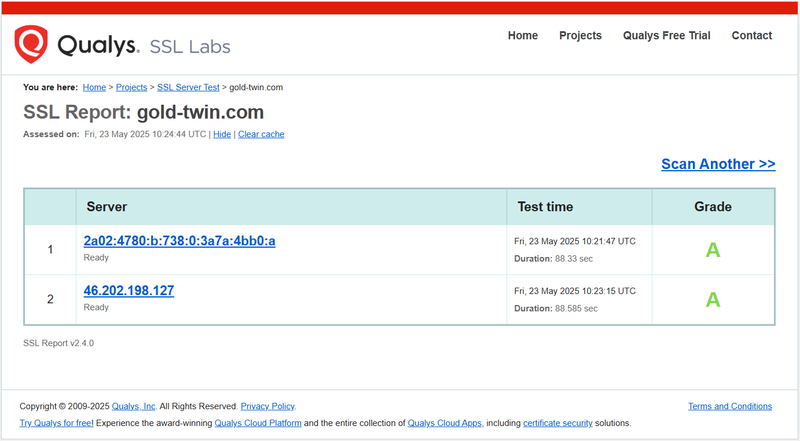This screenshot has height=441, width=800.
Task: Follow the Home breadcrumb link
Action: coord(94,87)
